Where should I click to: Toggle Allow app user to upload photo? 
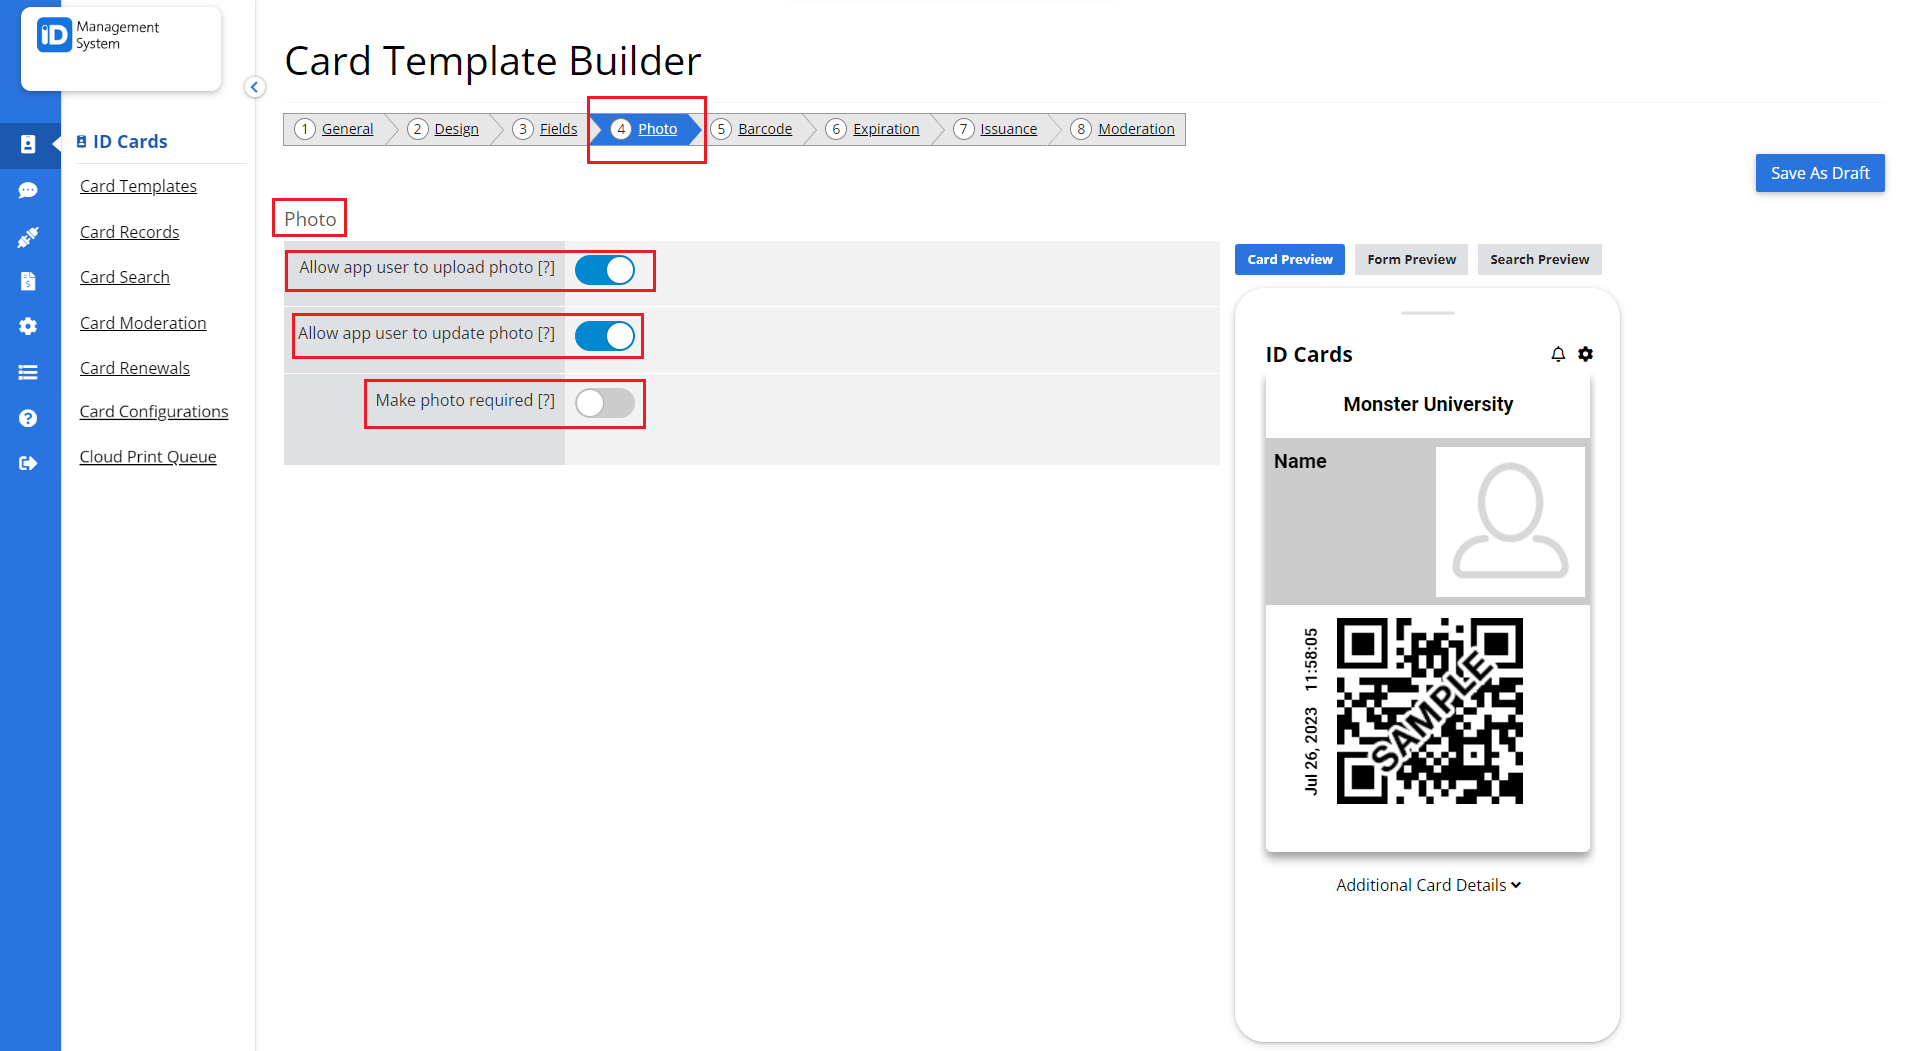pos(605,270)
